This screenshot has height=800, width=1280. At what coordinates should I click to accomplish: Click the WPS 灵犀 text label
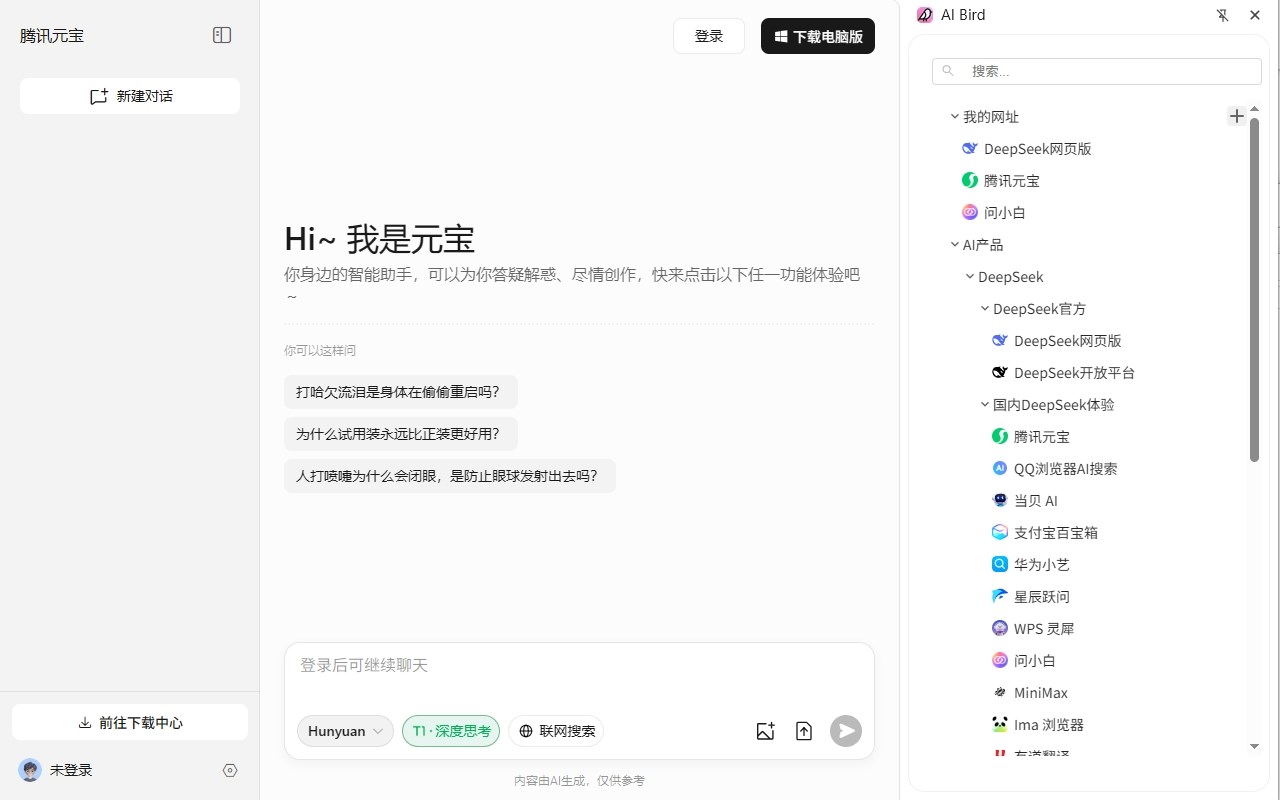(1044, 628)
